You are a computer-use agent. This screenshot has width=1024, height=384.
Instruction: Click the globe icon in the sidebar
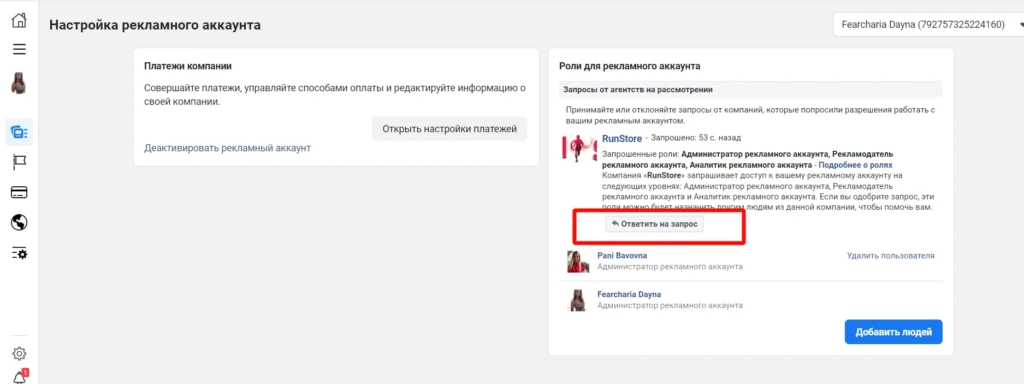tap(20, 223)
